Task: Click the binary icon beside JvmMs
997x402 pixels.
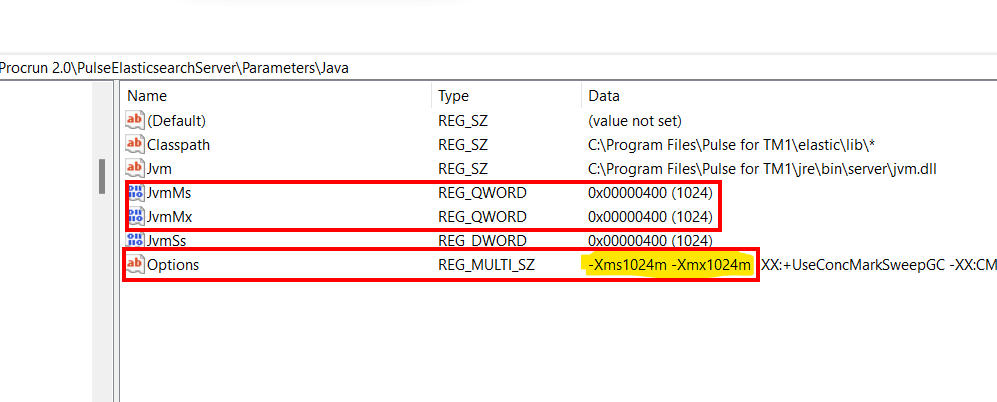Action: [135, 192]
